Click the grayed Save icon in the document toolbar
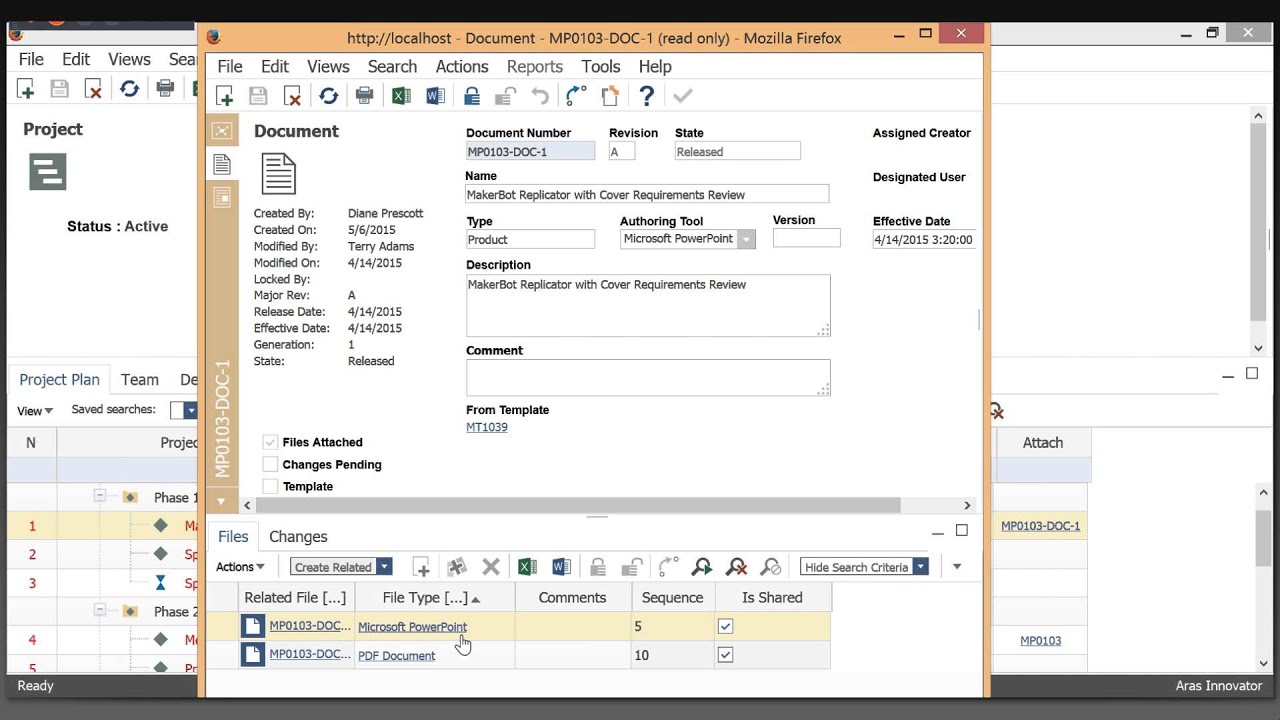 click(258, 96)
